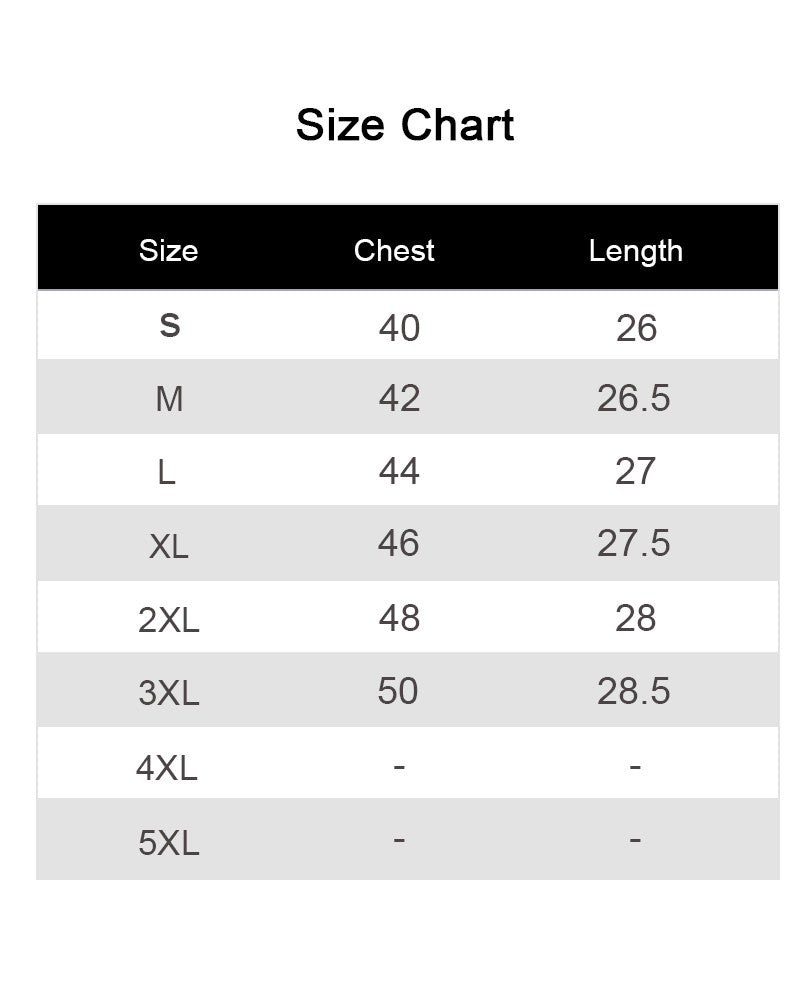
Task: Select length value 26.5 for size M
Action: pyautogui.click(x=633, y=398)
